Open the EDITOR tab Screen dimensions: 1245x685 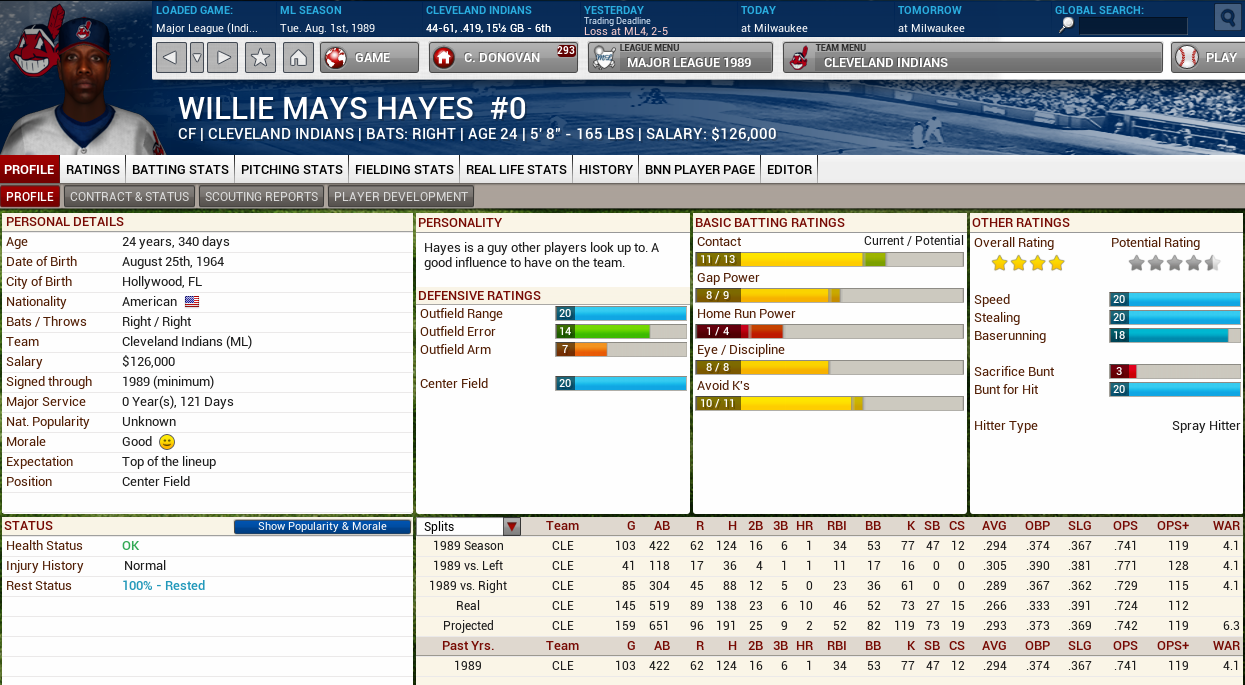790,169
